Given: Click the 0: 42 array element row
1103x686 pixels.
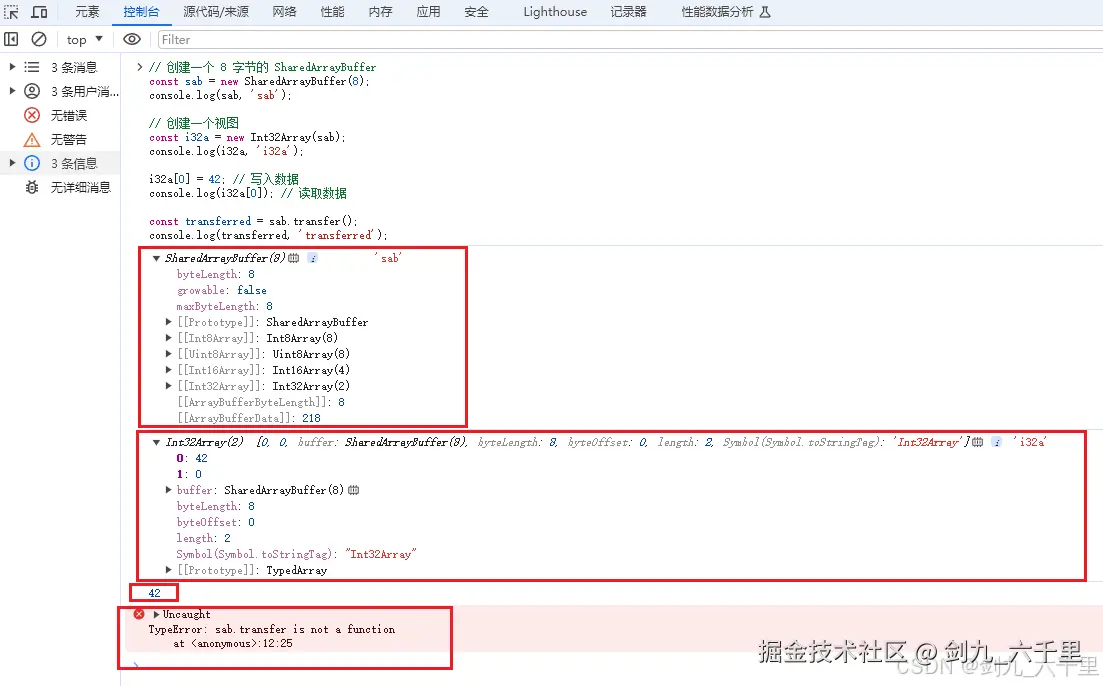Looking at the screenshot, I should tap(192, 458).
